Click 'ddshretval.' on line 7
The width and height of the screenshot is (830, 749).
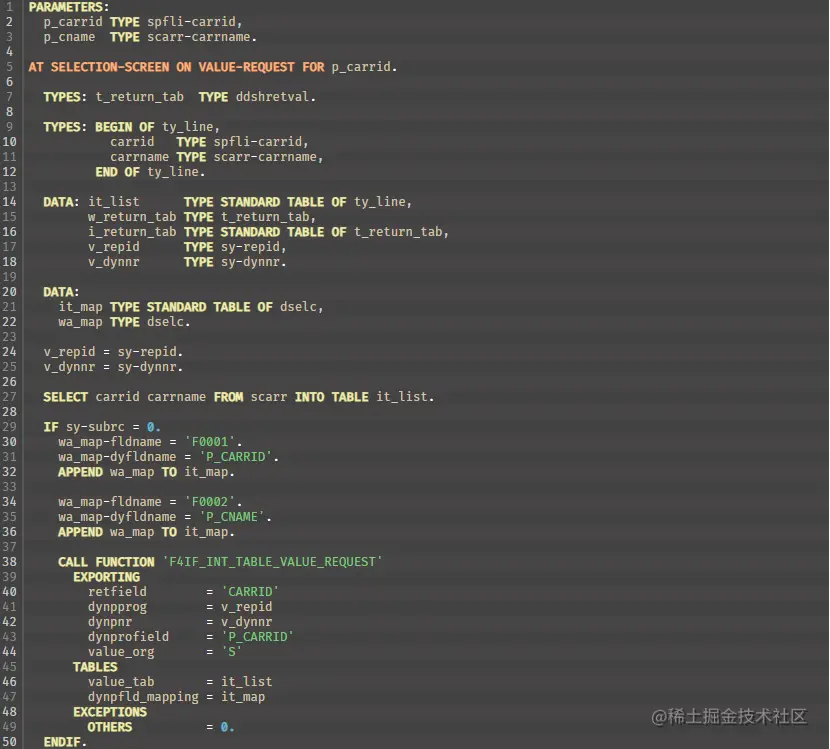tap(275, 97)
